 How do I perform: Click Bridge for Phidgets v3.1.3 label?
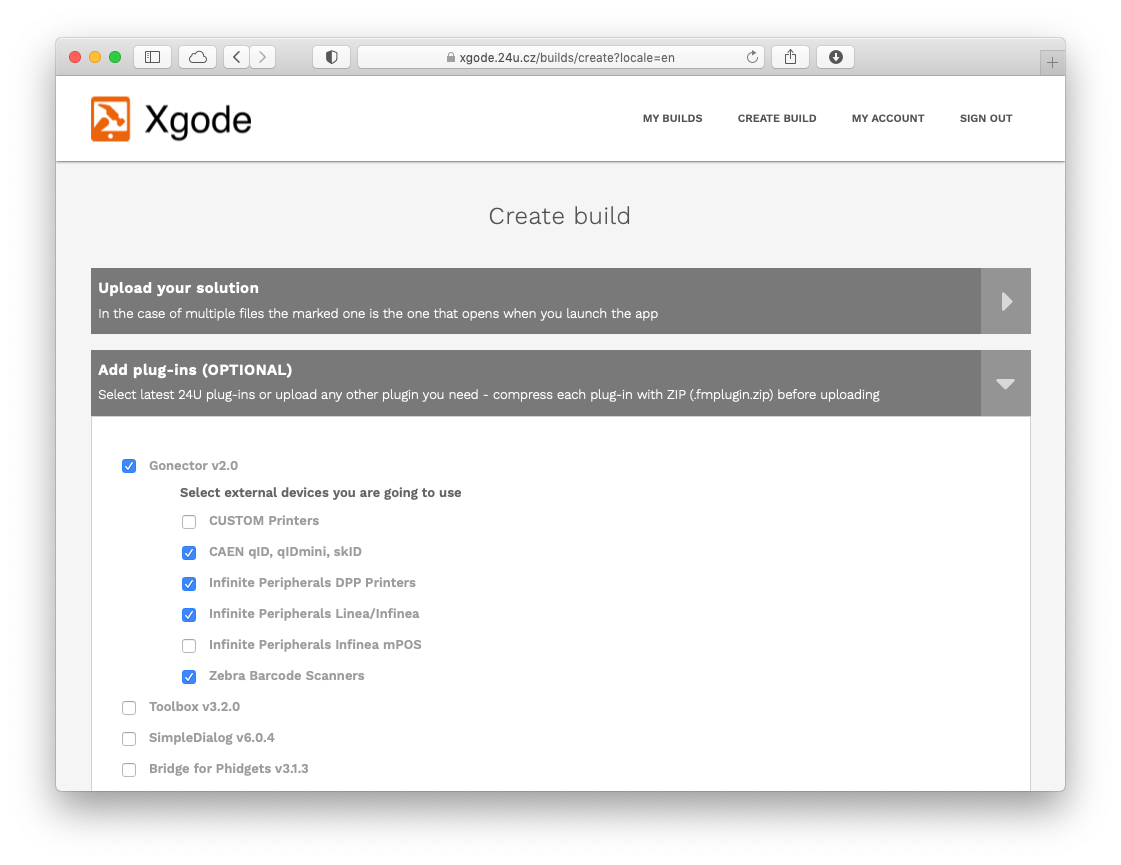228,768
